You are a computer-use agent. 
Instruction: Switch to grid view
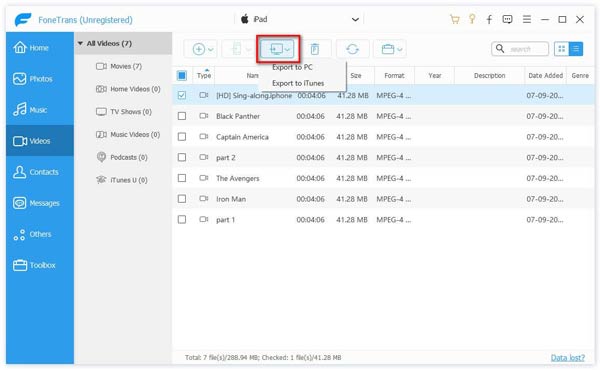561,49
